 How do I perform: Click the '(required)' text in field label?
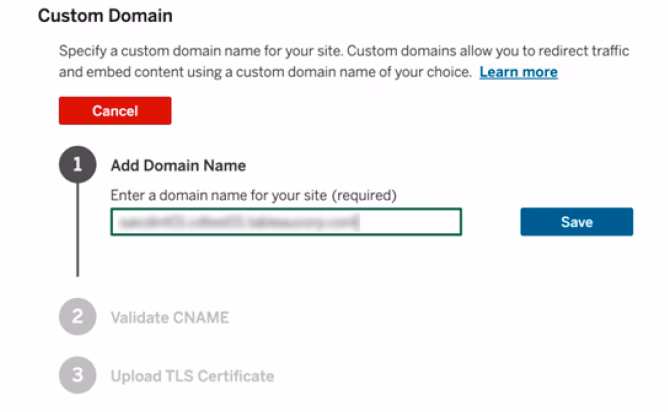click(364, 195)
